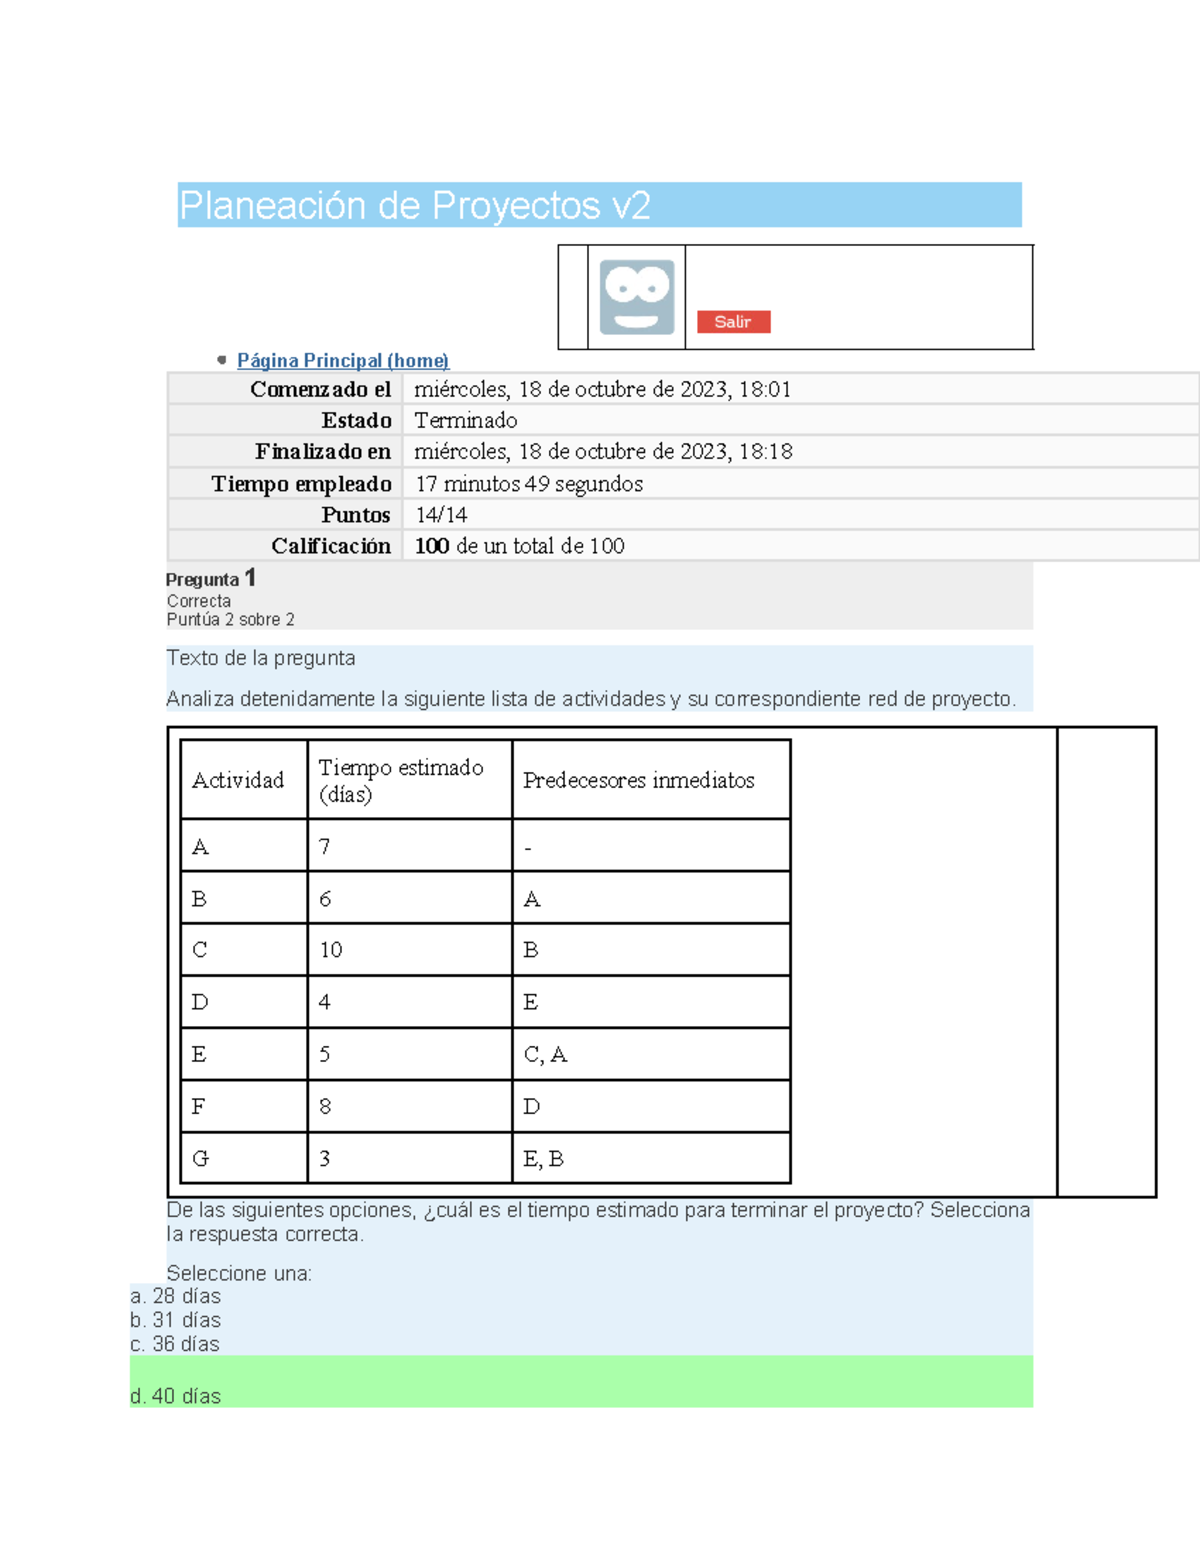
Task: Open the Página Principal (home) link
Action: 343,360
